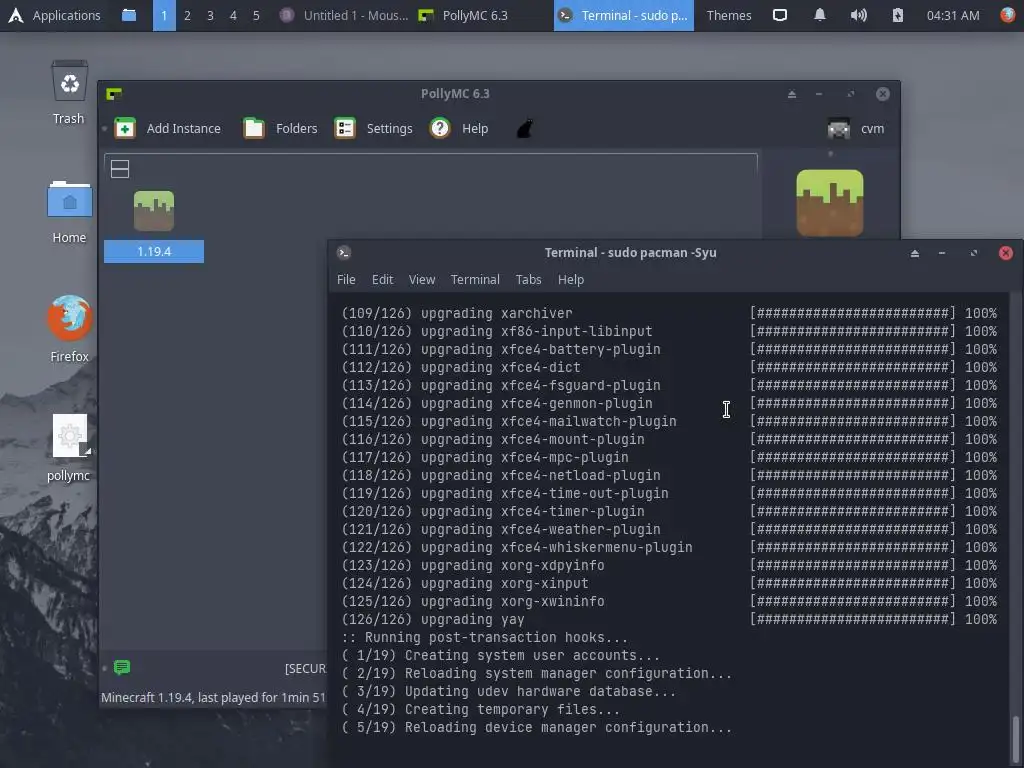
Task: Click the cvm account skin head icon
Action: 839,128
